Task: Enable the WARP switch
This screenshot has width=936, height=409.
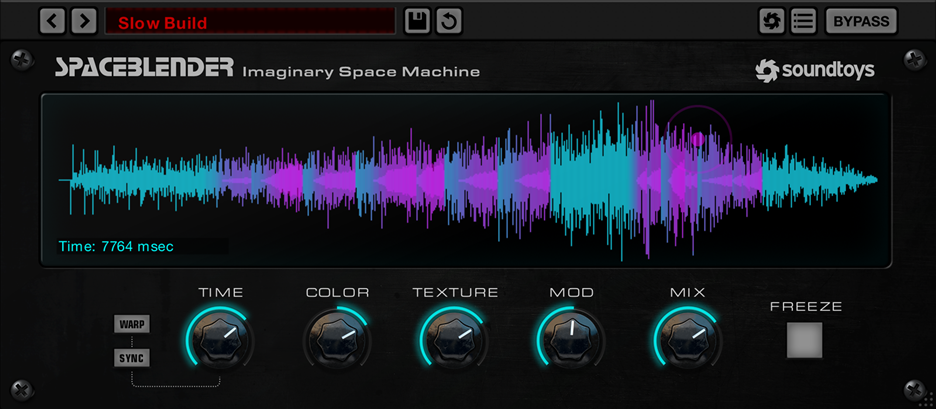Action: (133, 325)
